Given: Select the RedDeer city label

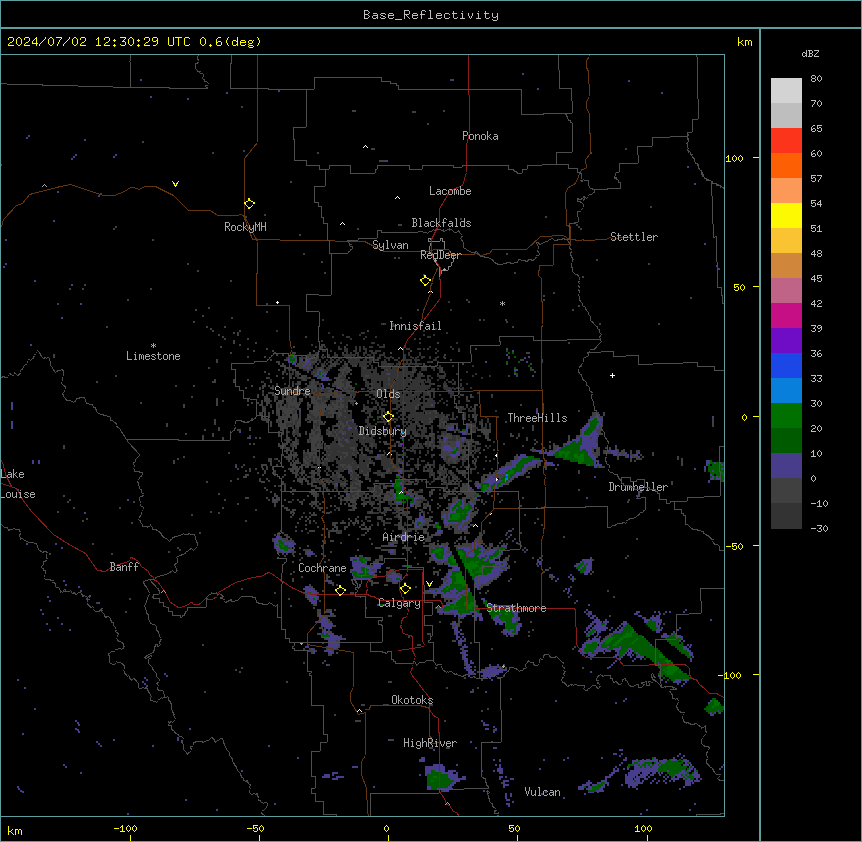Looking at the screenshot, I should (x=440, y=255).
